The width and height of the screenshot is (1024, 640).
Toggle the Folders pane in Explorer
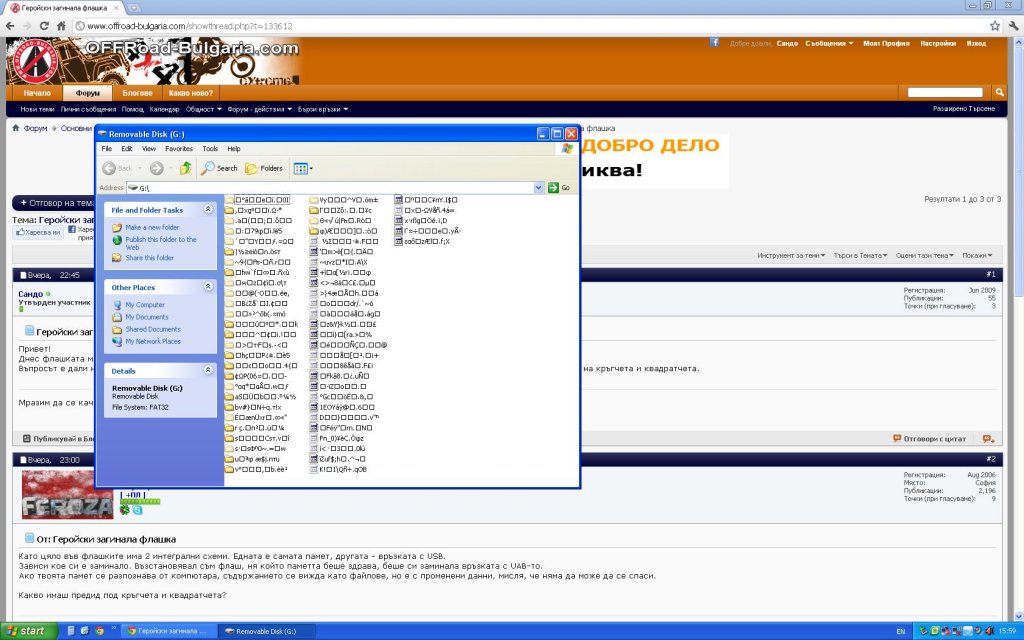coord(264,168)
